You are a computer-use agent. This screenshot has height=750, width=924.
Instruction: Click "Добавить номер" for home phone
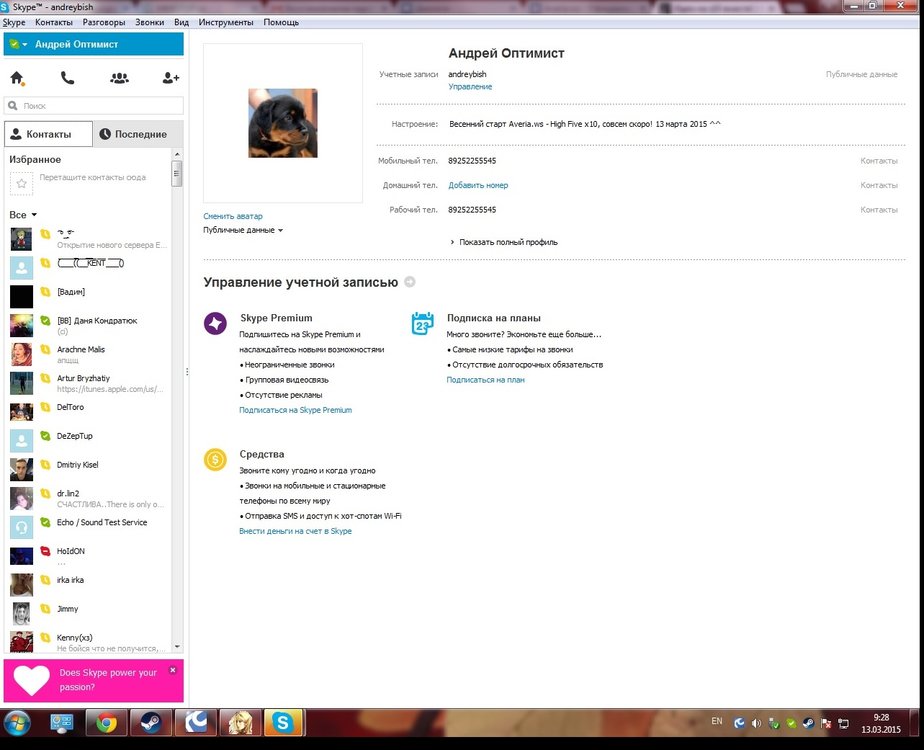point(478,185)
